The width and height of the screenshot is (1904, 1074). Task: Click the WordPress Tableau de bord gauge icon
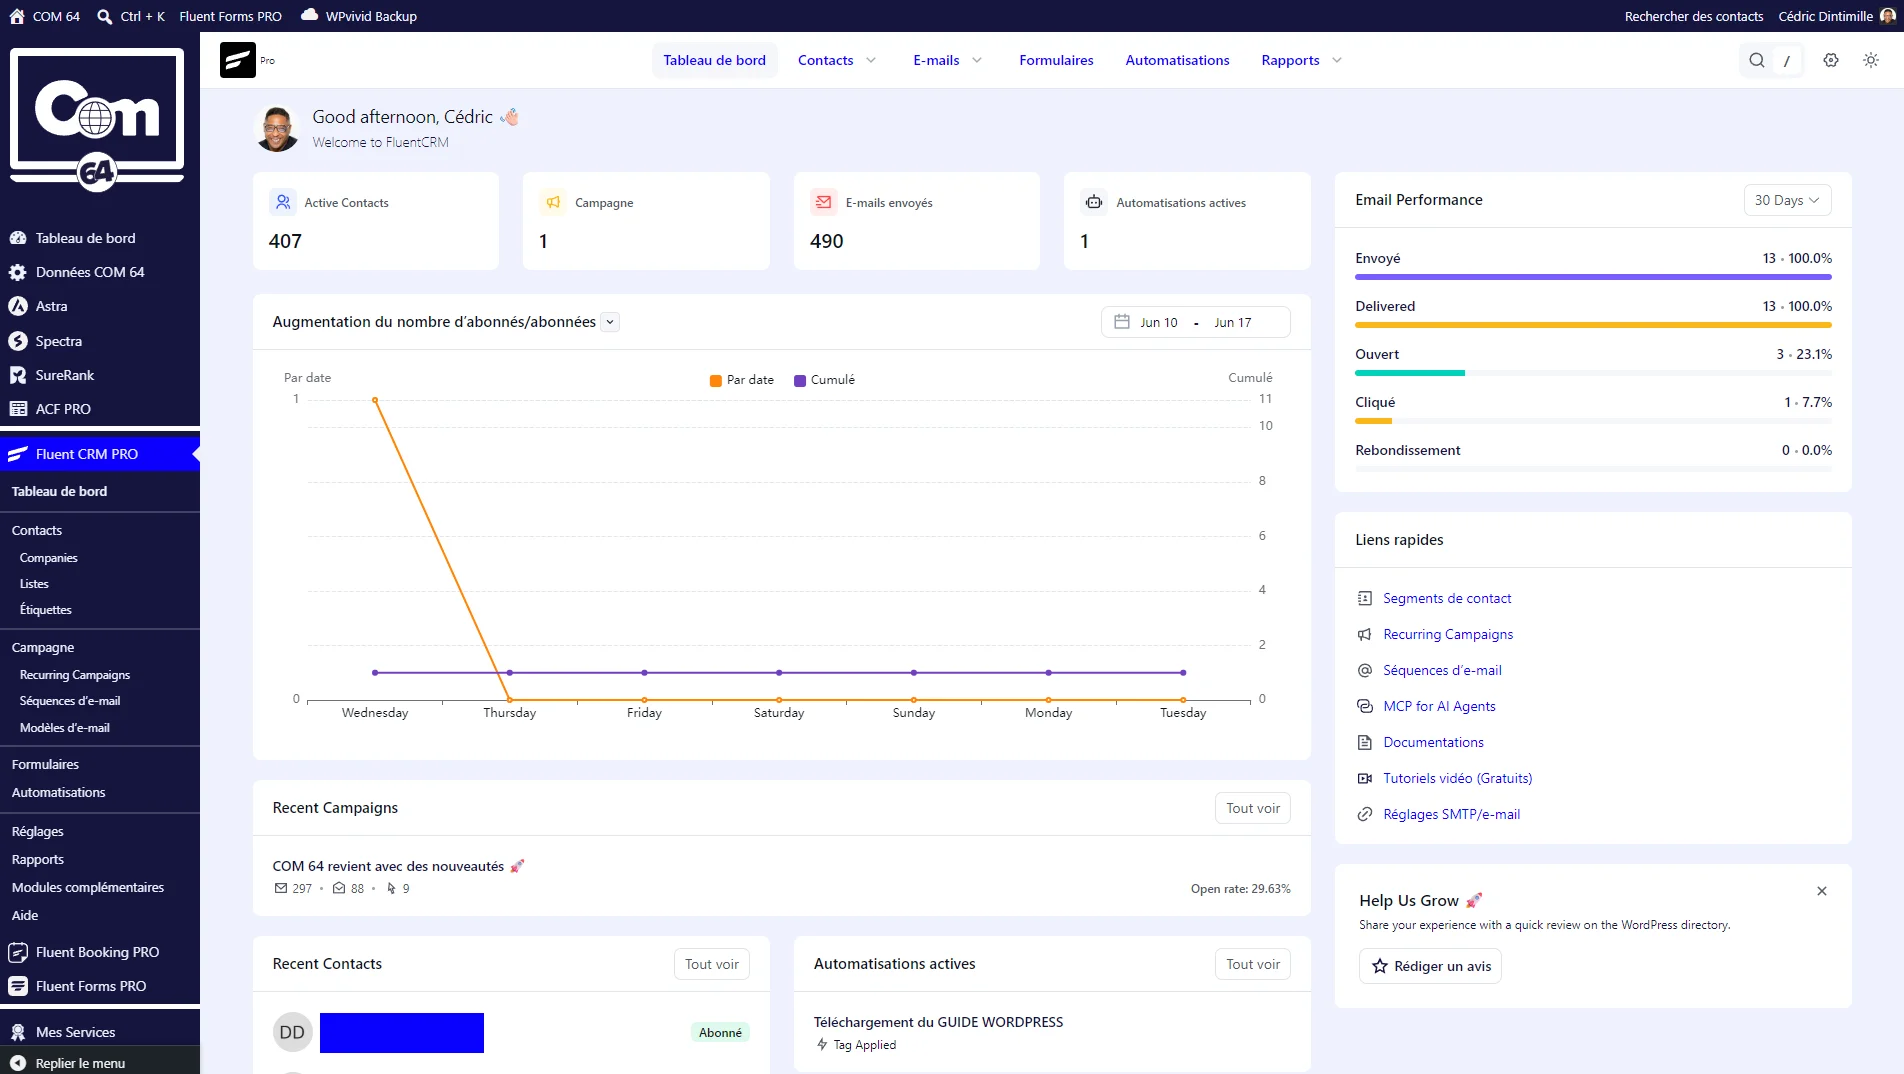pyautogui.click(x=18, y=238)
